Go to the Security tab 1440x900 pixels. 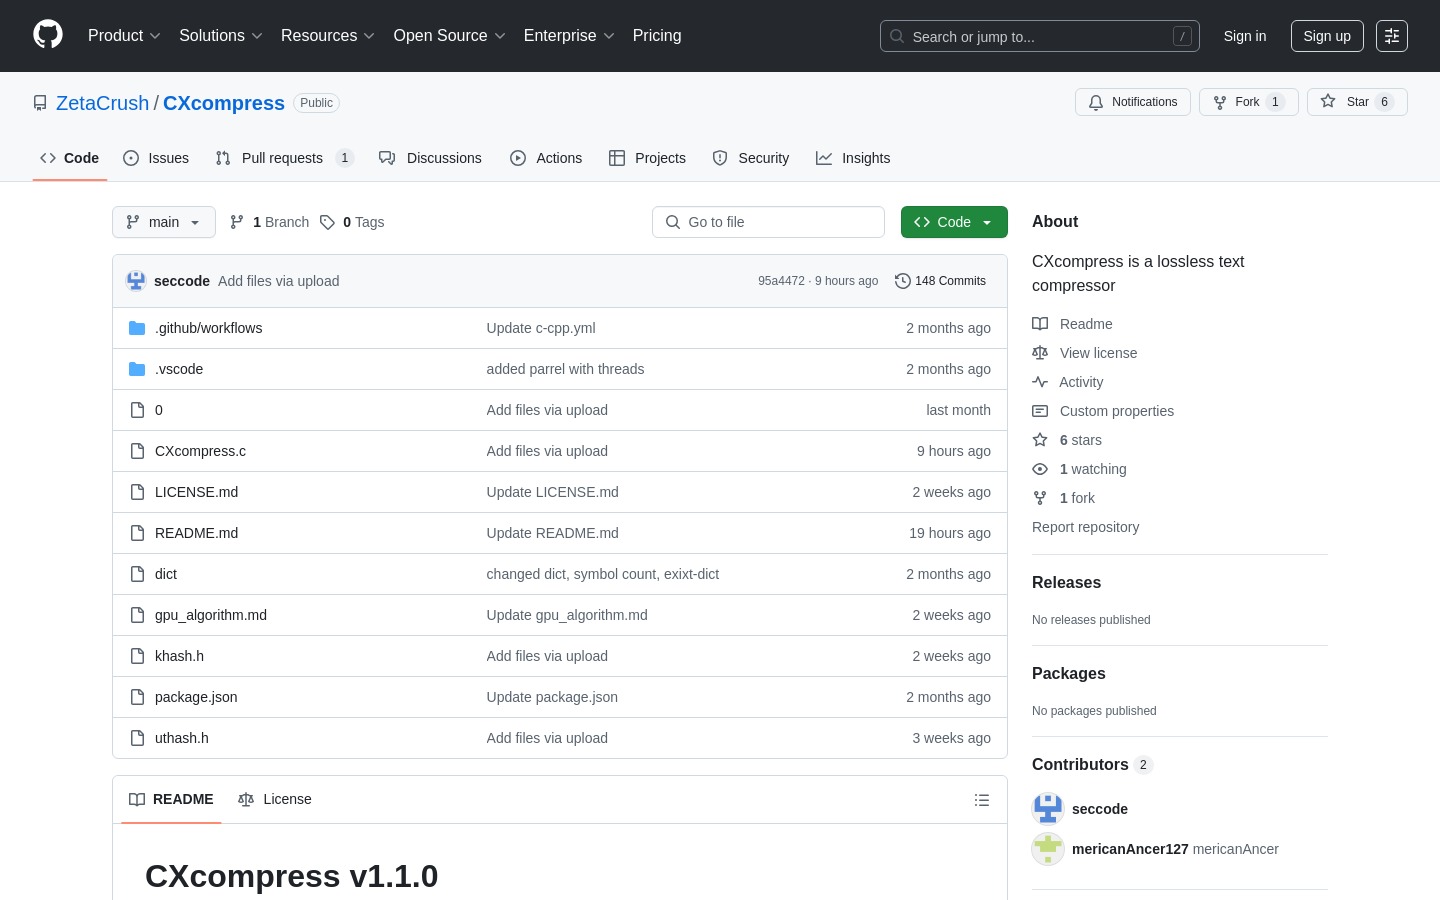coord(751,158)
